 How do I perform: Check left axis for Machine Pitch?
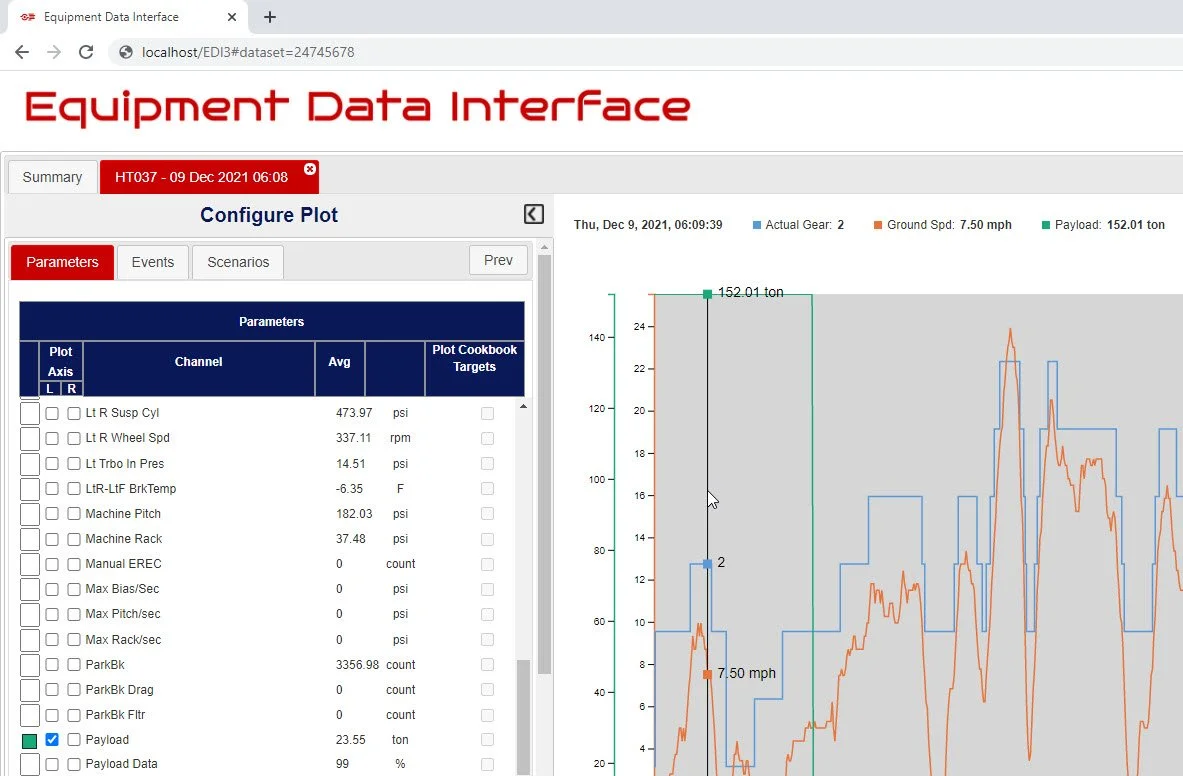52,514
